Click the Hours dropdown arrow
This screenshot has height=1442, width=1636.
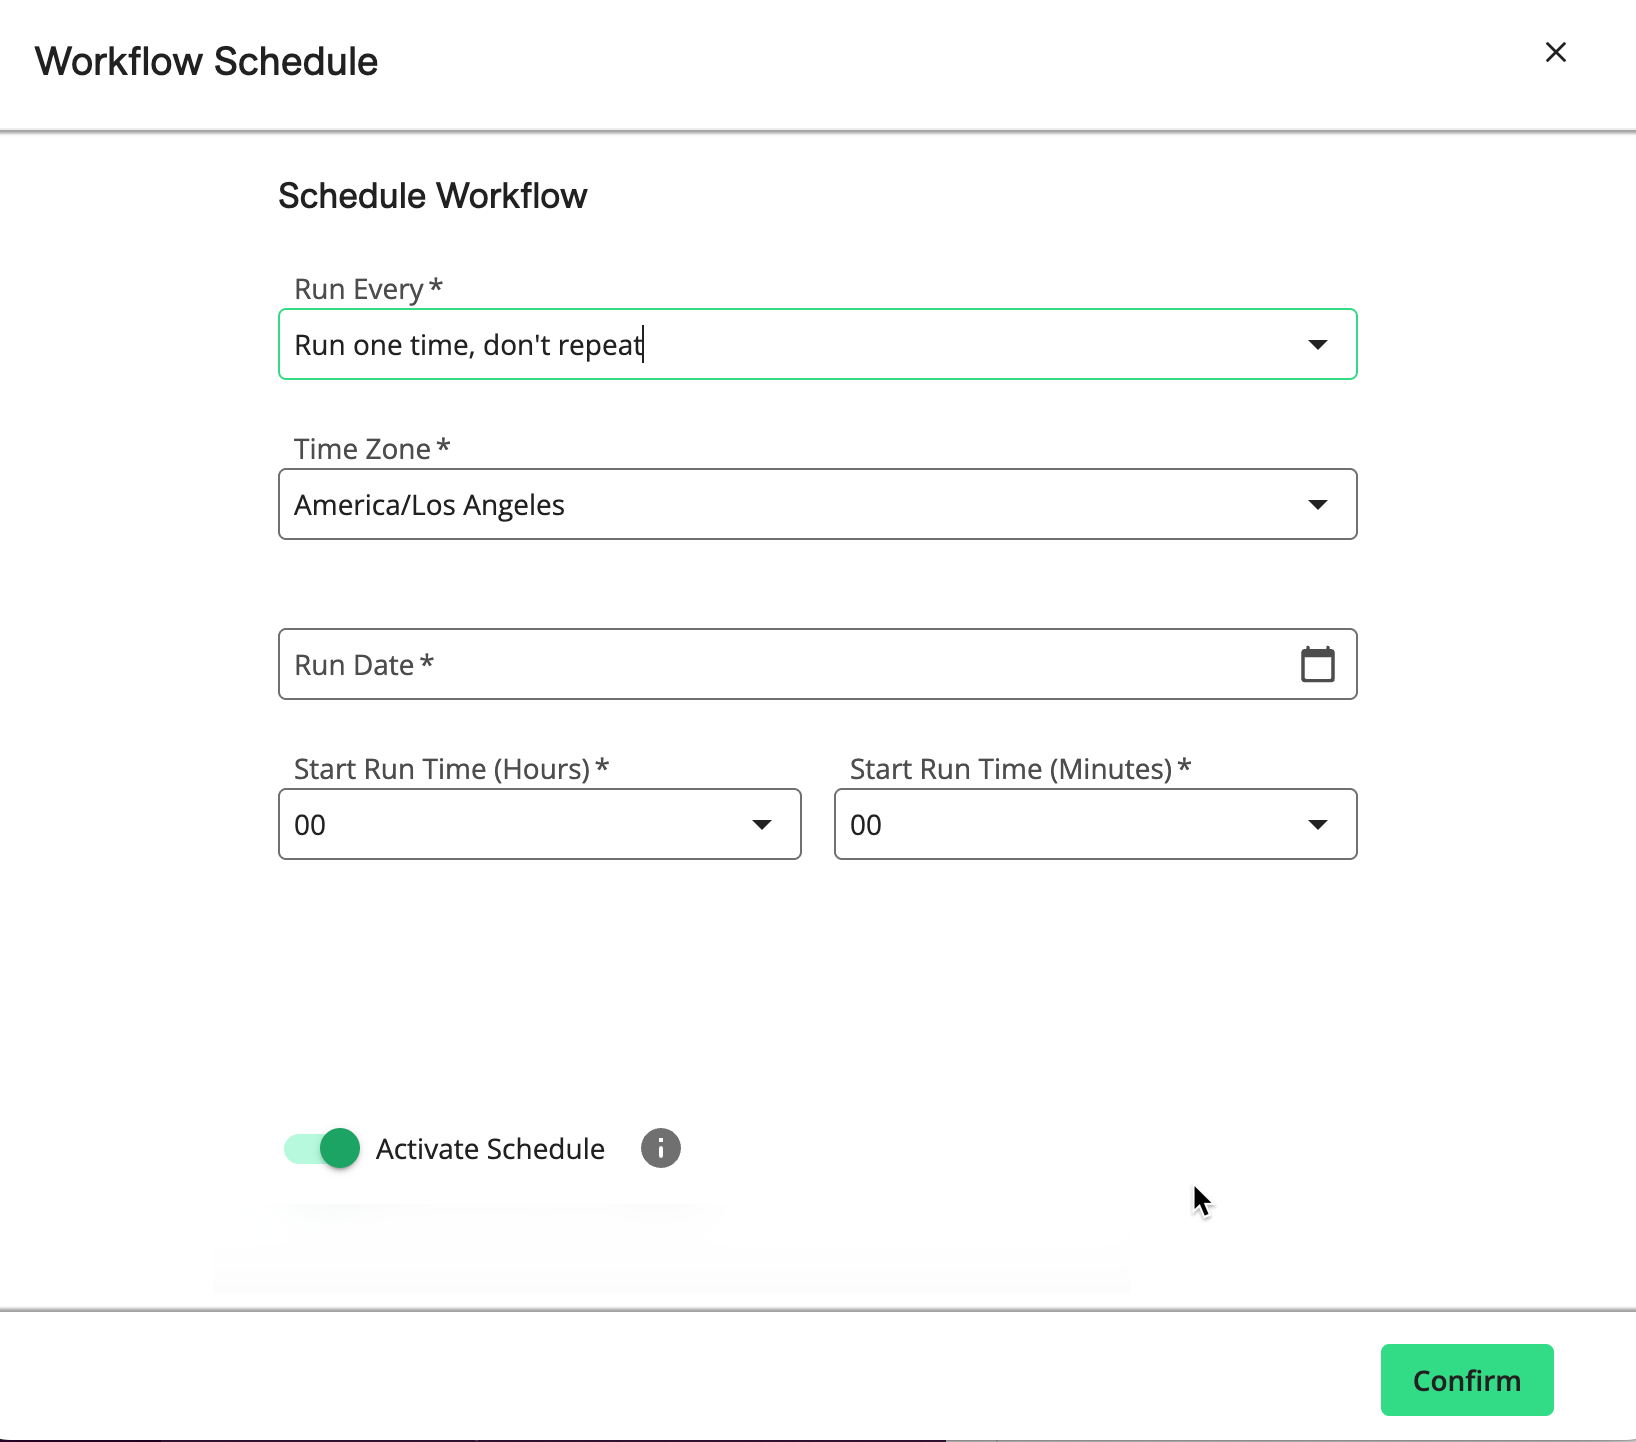[762, 824]
